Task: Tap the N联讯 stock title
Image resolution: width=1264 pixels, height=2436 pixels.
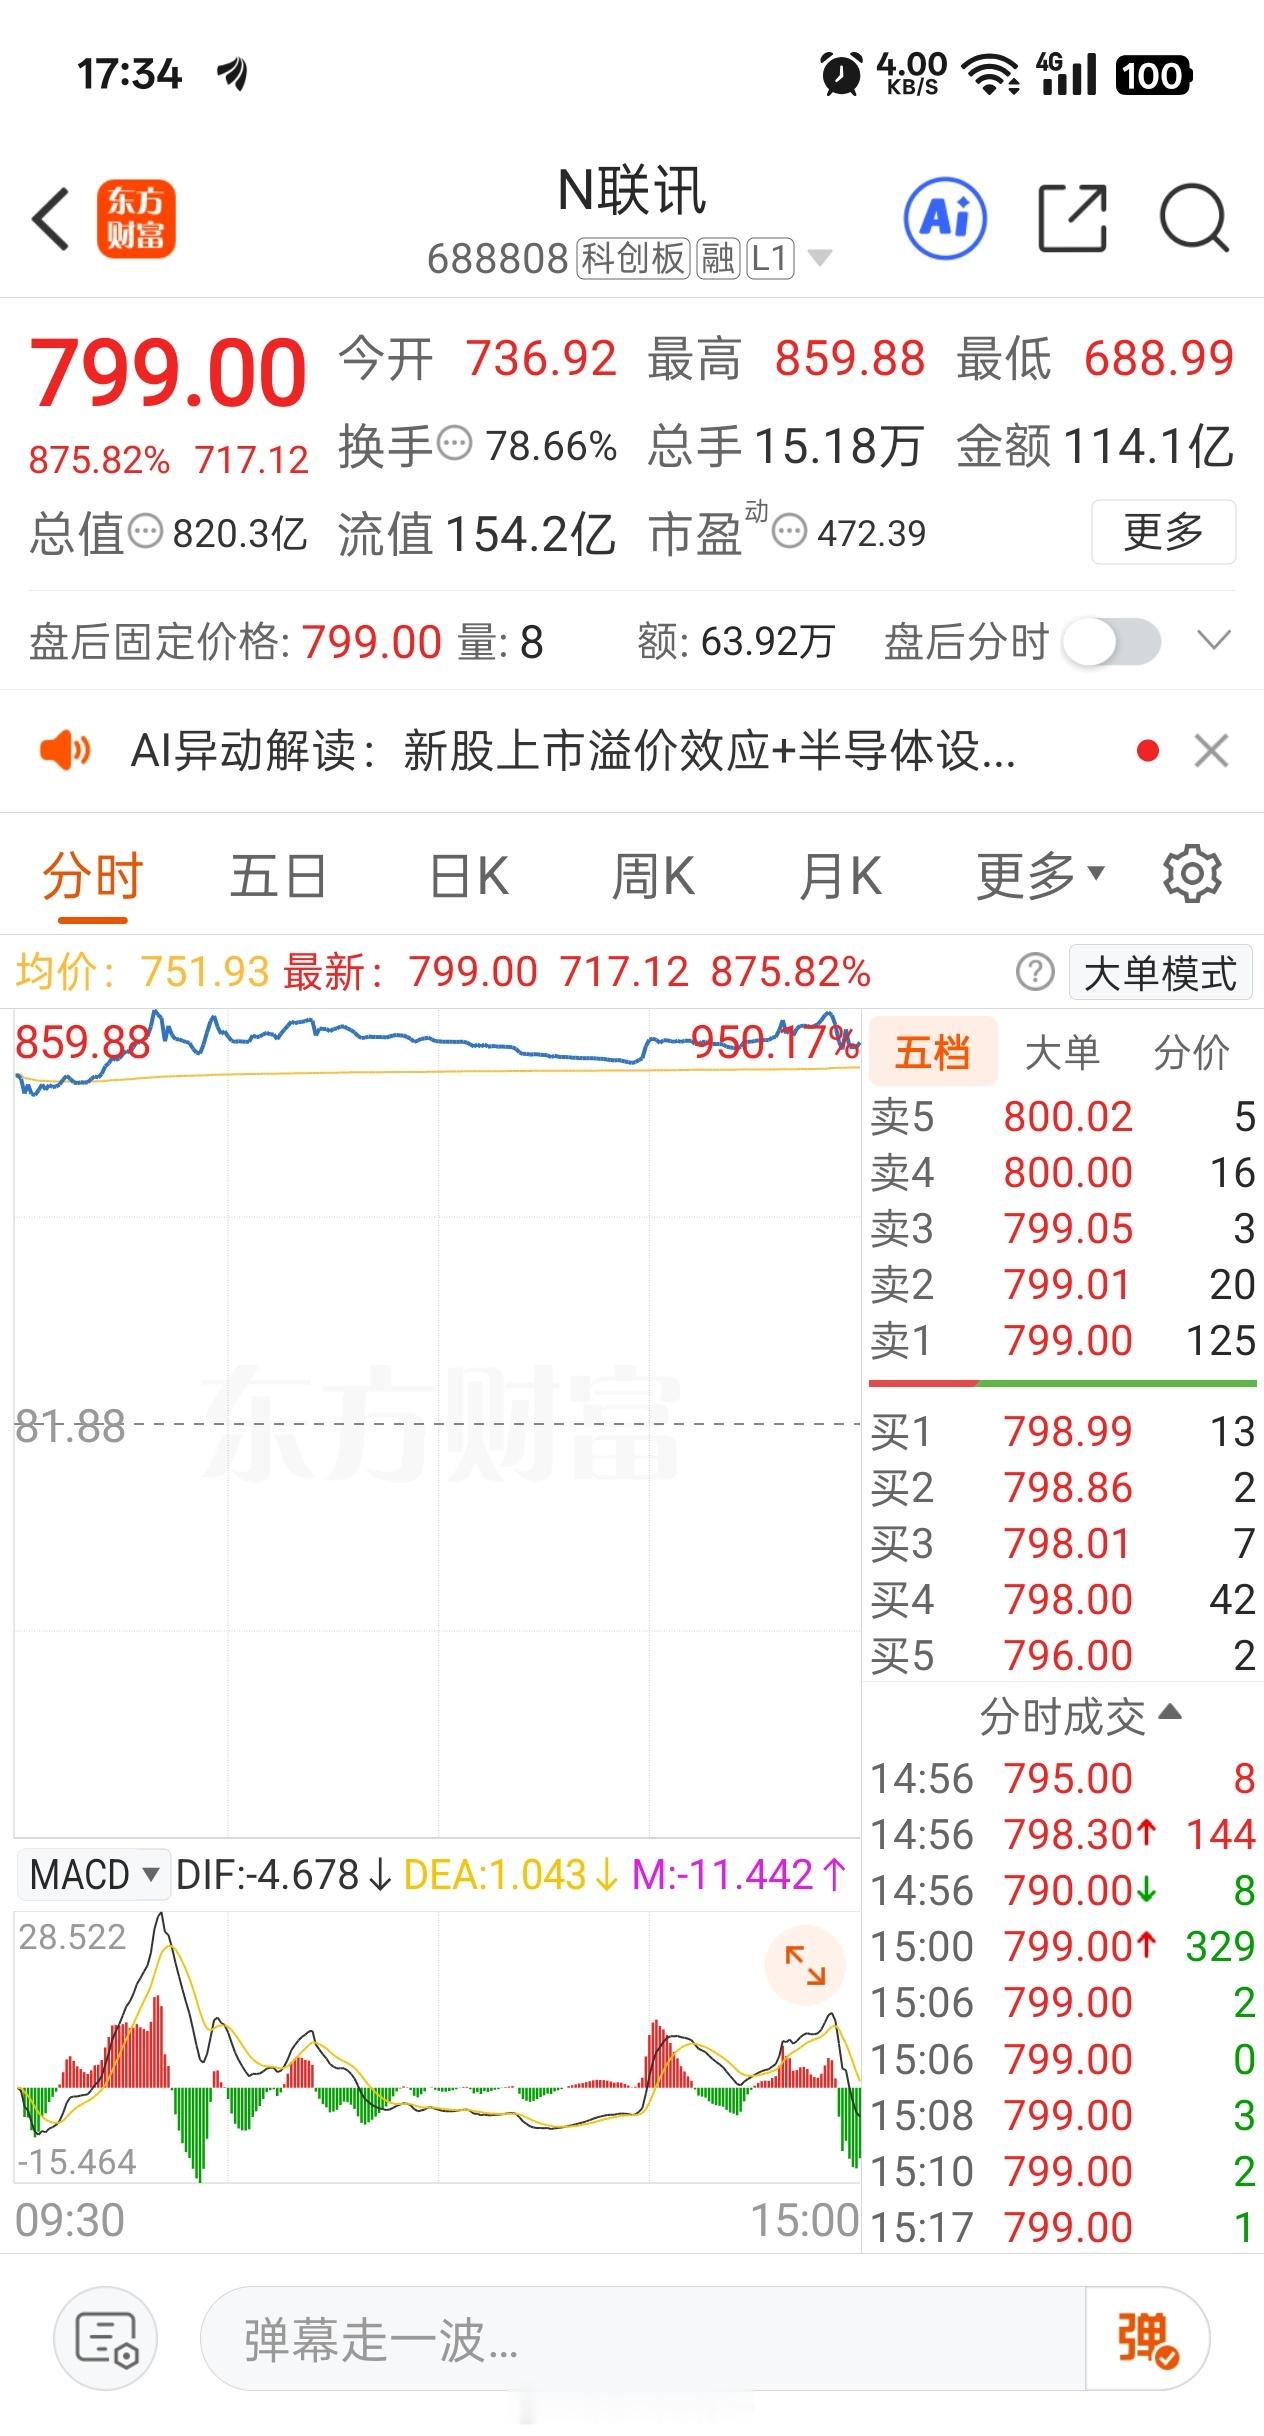Action: (631, 190)
